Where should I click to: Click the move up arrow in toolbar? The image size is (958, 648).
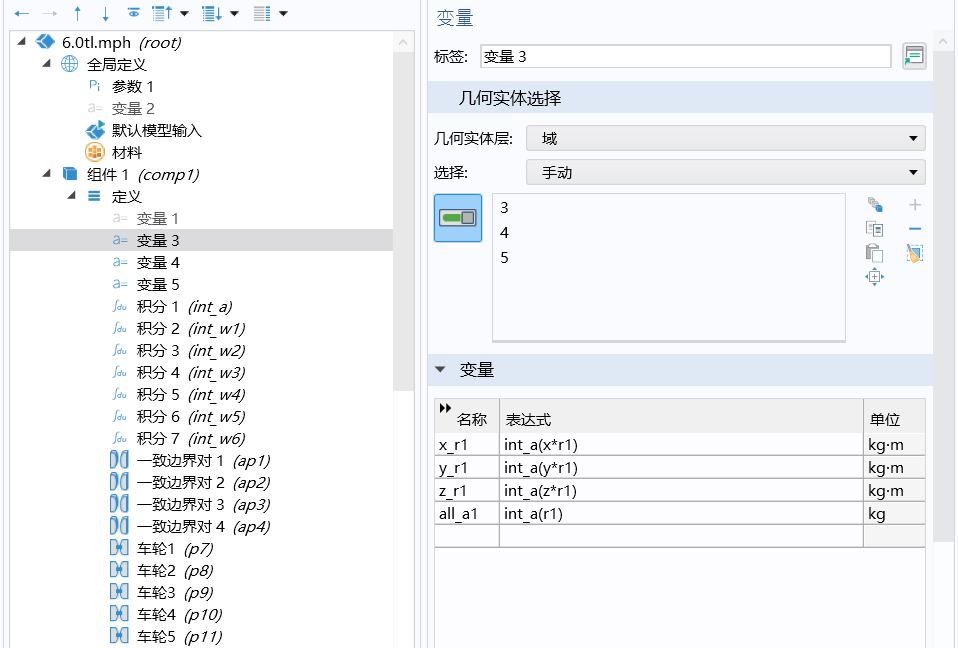(78, 13)
